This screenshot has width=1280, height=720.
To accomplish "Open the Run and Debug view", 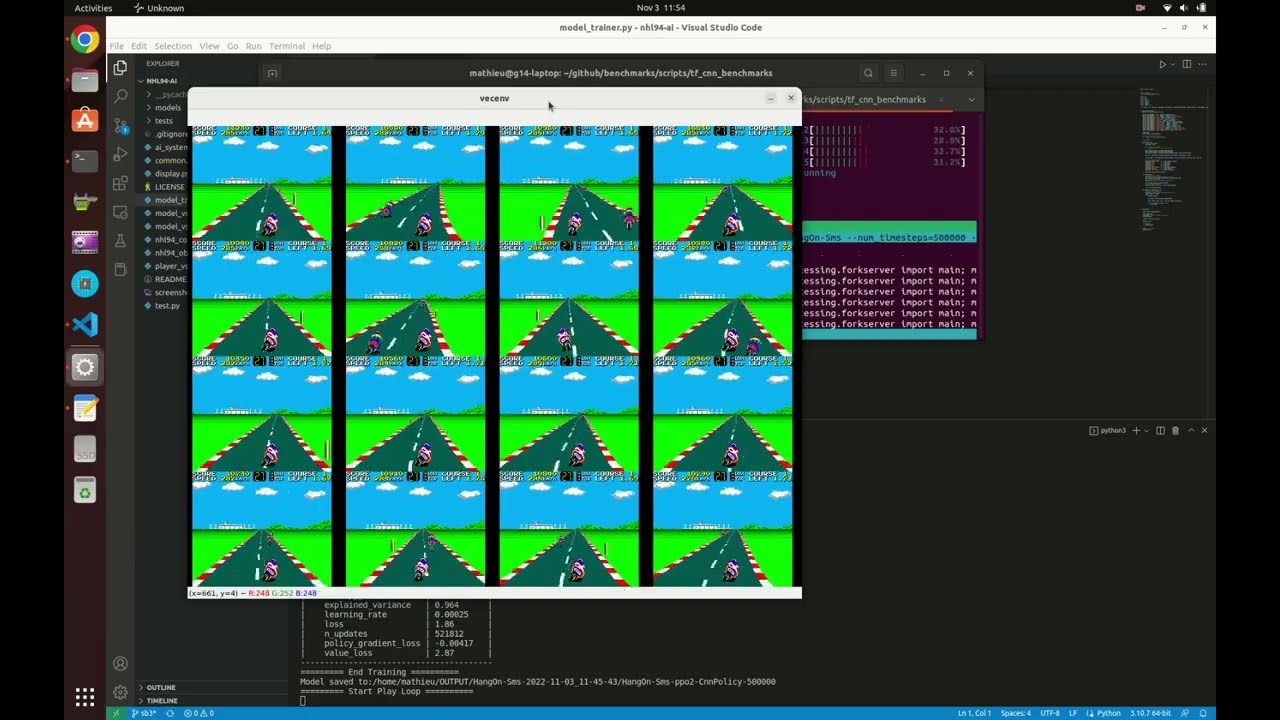I will coord(120,154).
